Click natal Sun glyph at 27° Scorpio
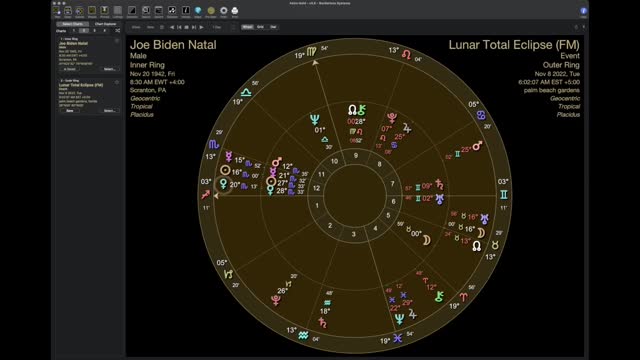 point(271,182)
